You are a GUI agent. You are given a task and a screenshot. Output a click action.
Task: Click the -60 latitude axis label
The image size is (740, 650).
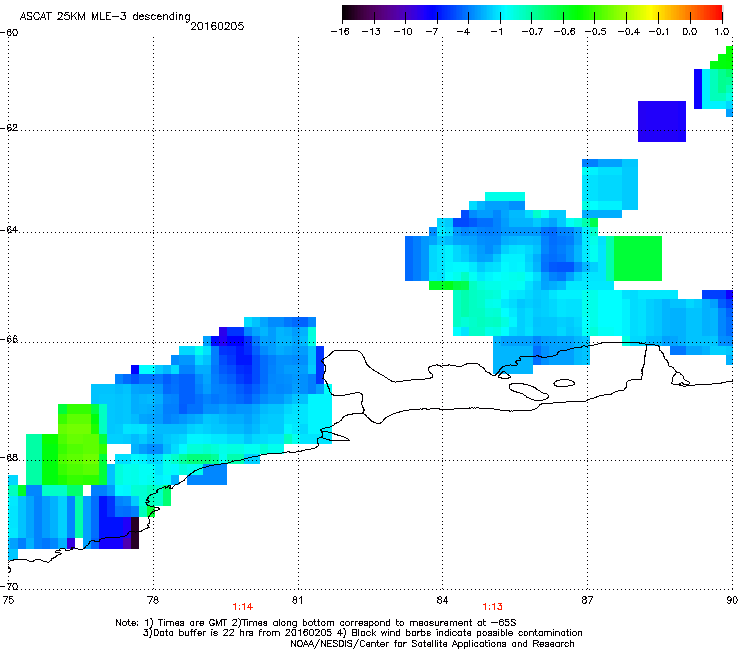point(9,33)
